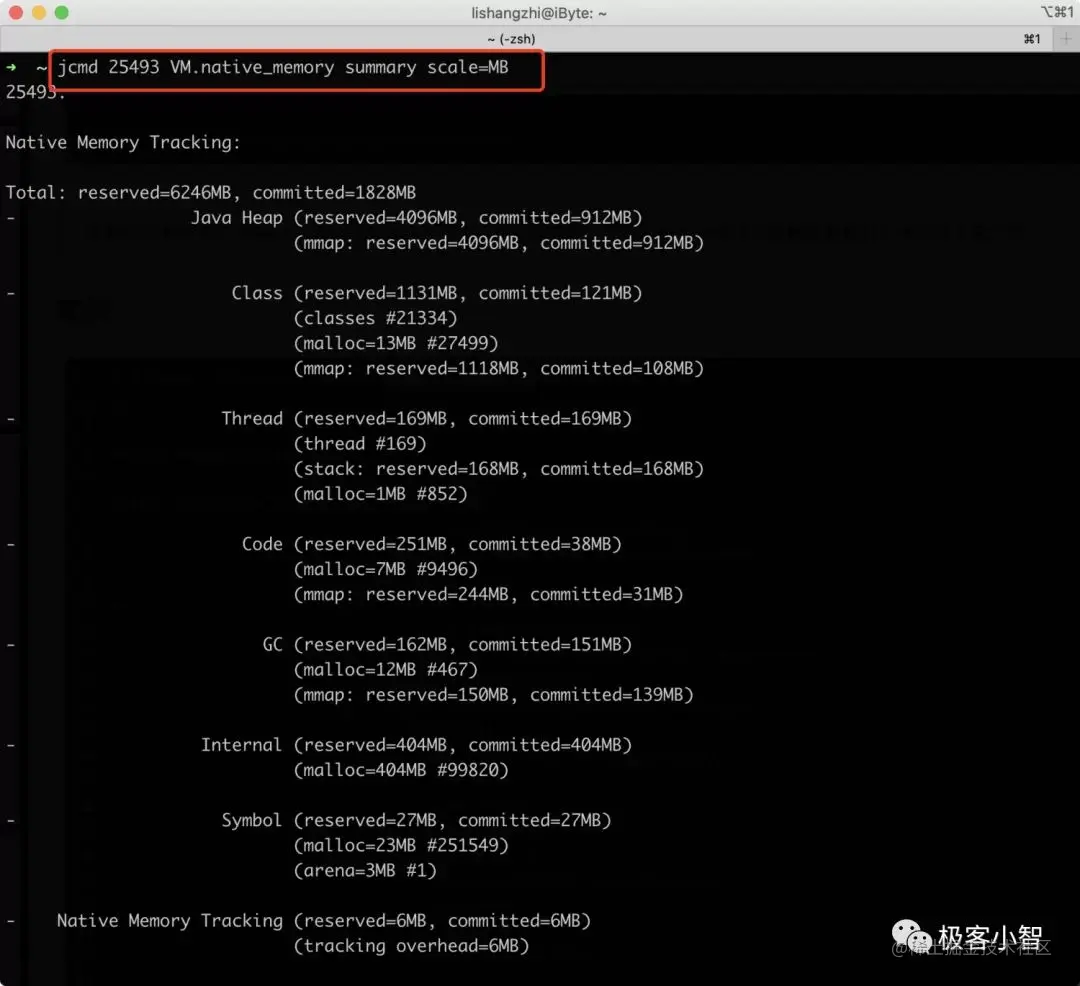This screenshot has height=986, width=1080.
Task: Click the 'Java Heap' label
Action: [237, 218]
